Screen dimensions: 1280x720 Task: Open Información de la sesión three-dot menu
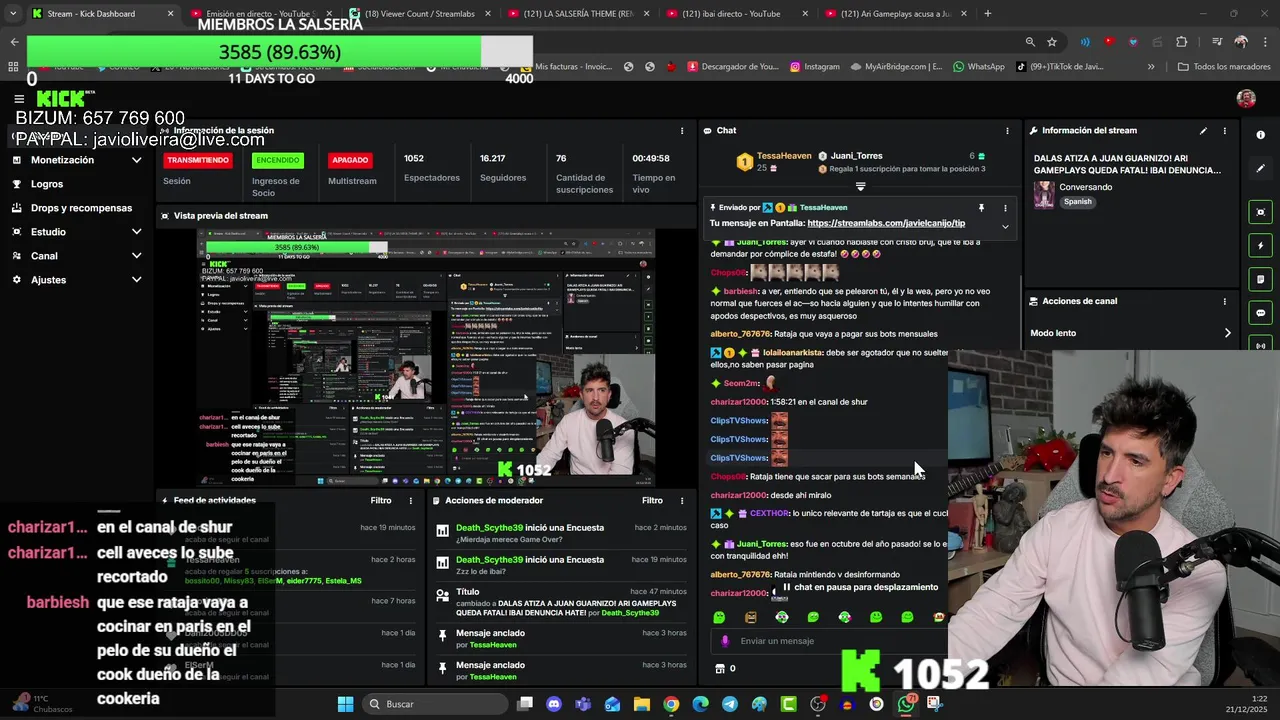[682, 131]
